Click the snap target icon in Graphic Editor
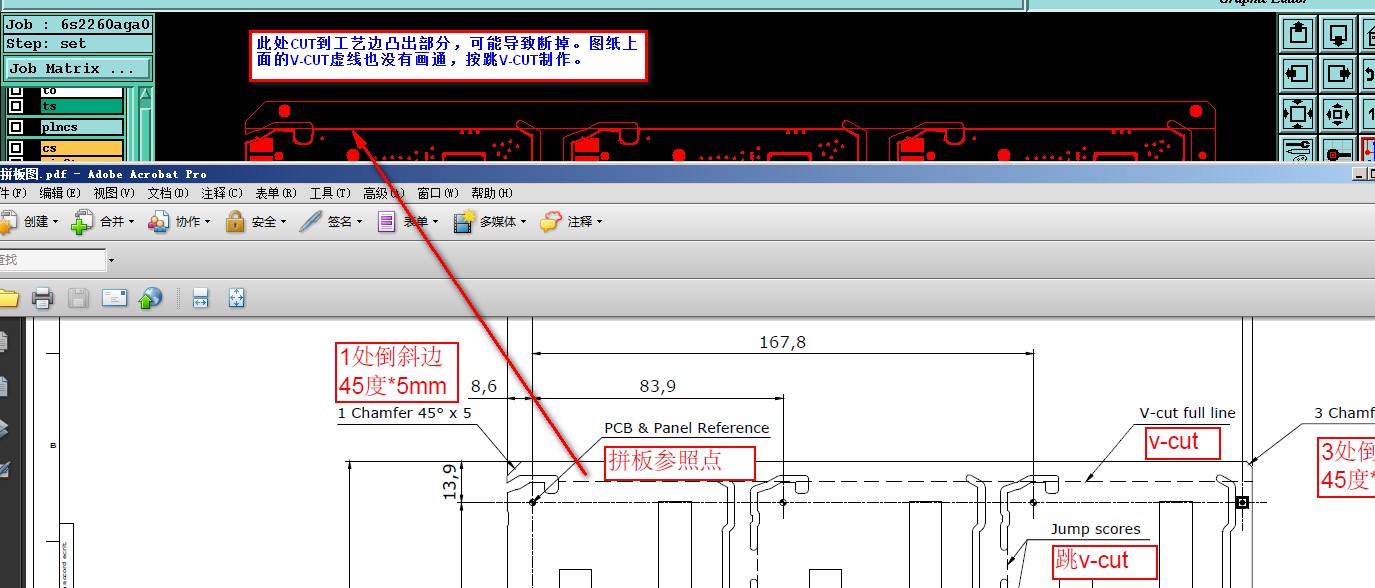This screenshot has height=588, width=1375. coord(1338,149)
